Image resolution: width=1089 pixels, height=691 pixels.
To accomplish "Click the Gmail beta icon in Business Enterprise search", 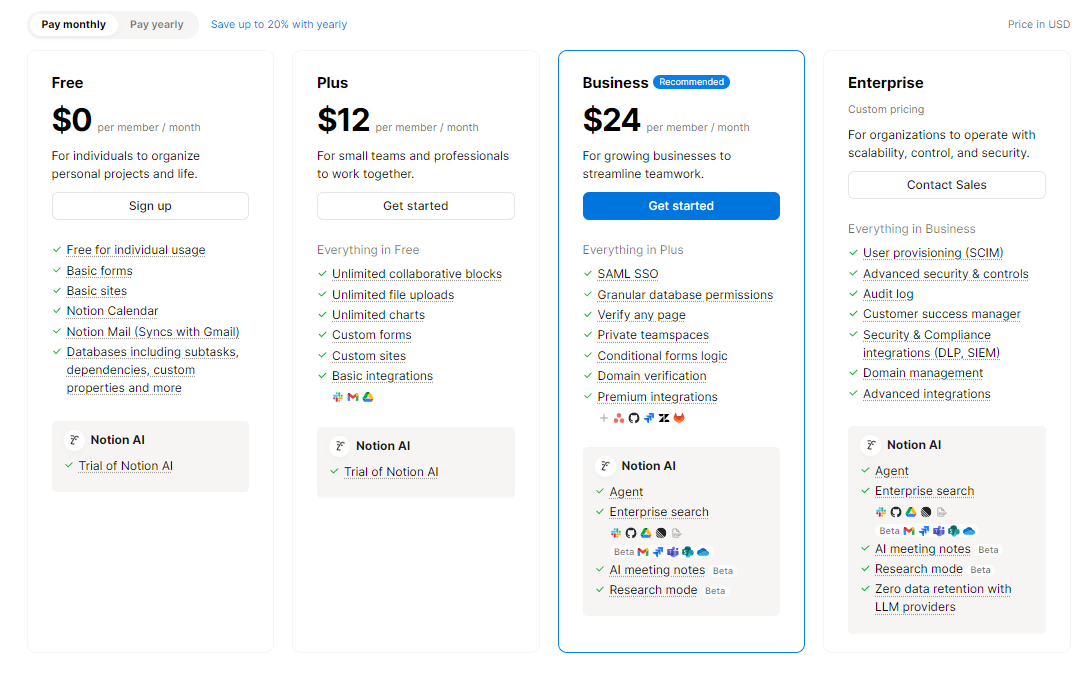I will point(643,552).
